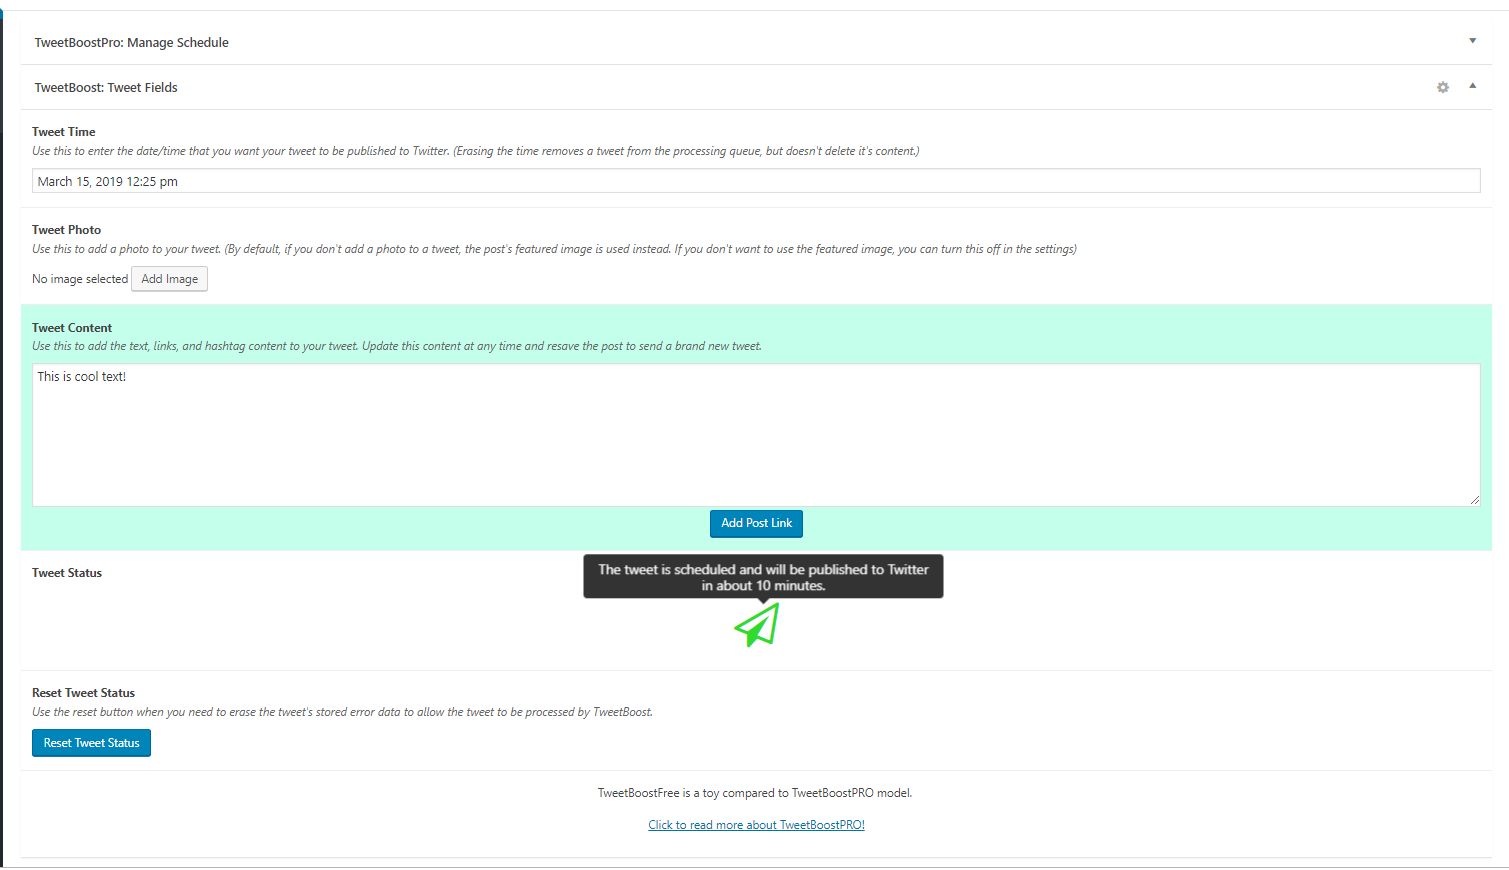Collapse the TweetBoost: Tweet Fields panel arrow
Viewport: 1509px width, 870px height.
(x=1472, y=86)
